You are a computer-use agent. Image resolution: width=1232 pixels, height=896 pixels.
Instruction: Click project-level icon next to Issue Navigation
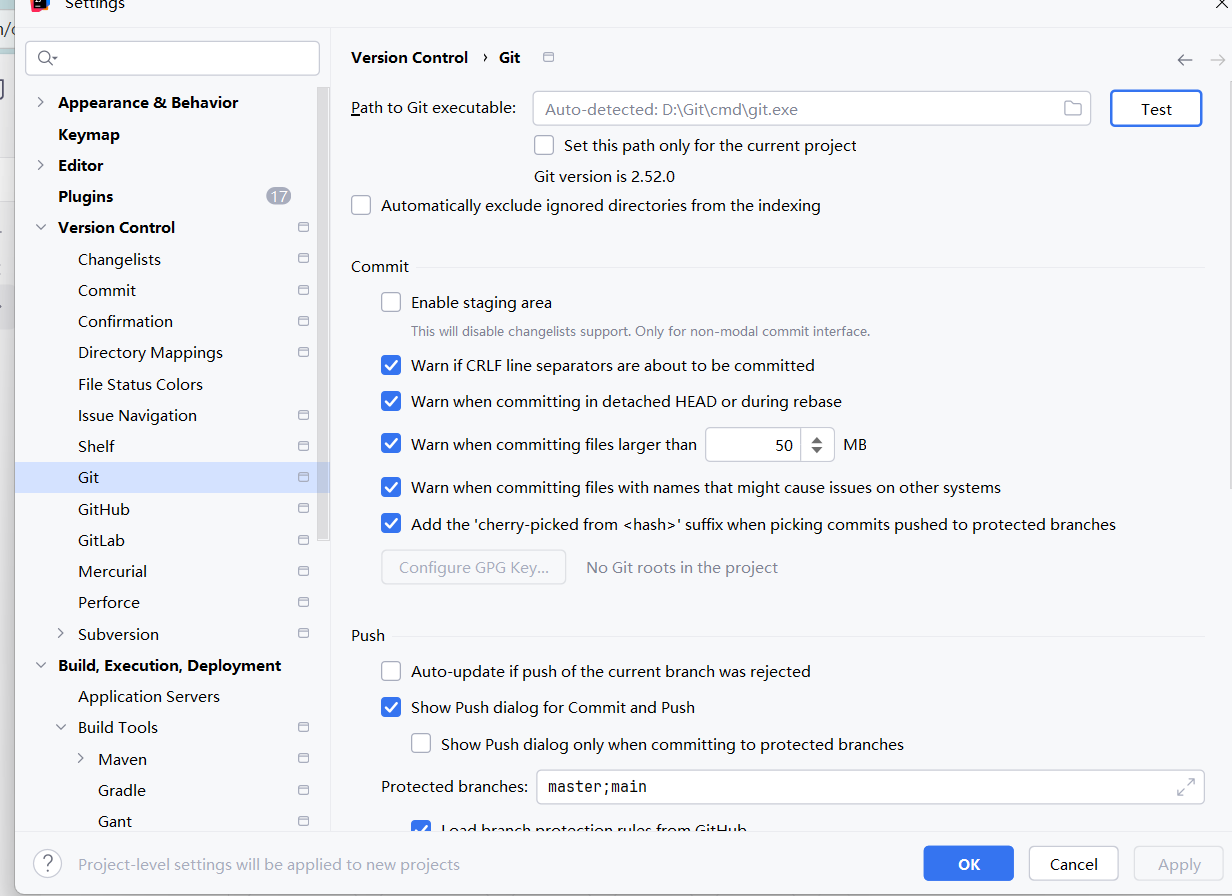point(303,415)
